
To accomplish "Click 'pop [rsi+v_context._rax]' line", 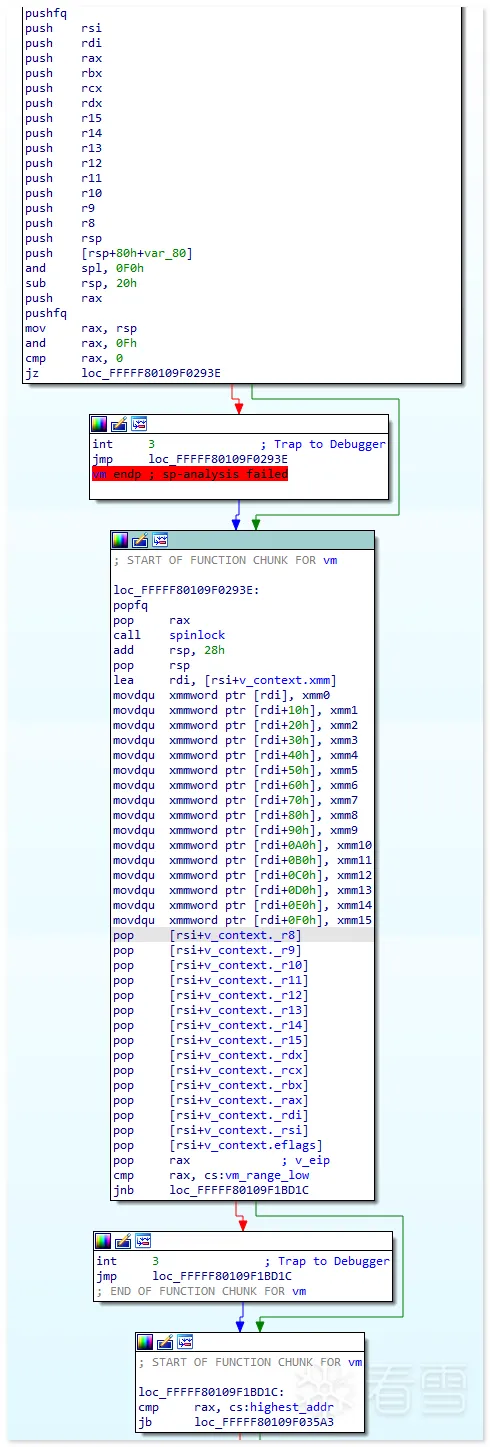I will [x=211, y=1100].
